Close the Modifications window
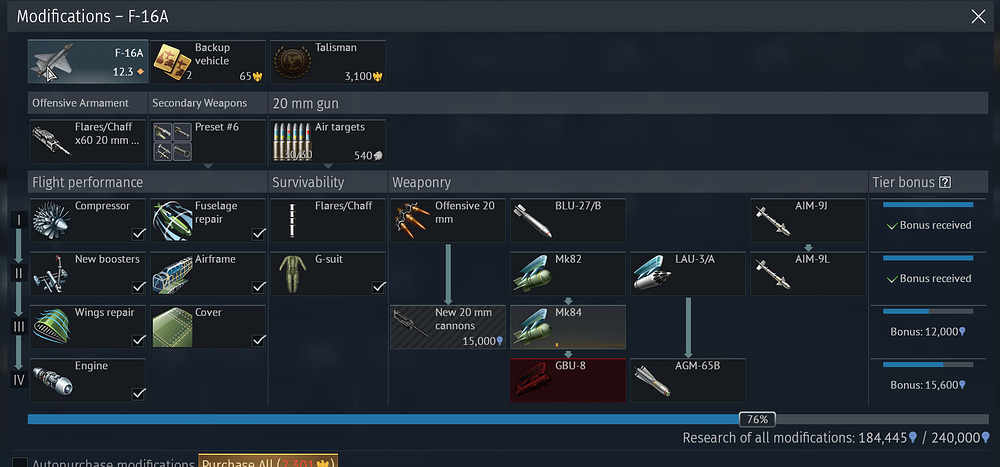Viewport: 1000px width, 467px height. [978, 17]
